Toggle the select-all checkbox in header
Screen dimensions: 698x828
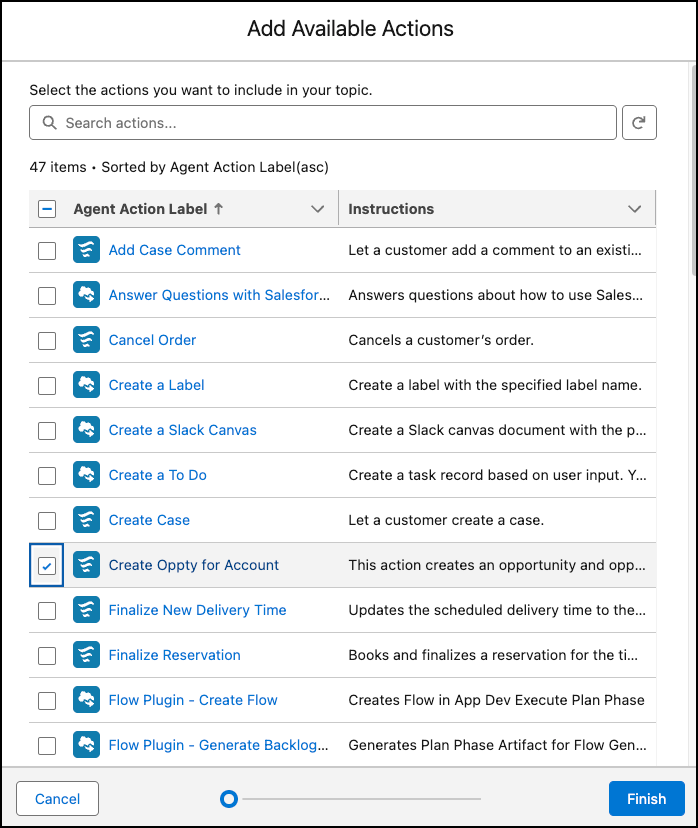click(47, 209)
